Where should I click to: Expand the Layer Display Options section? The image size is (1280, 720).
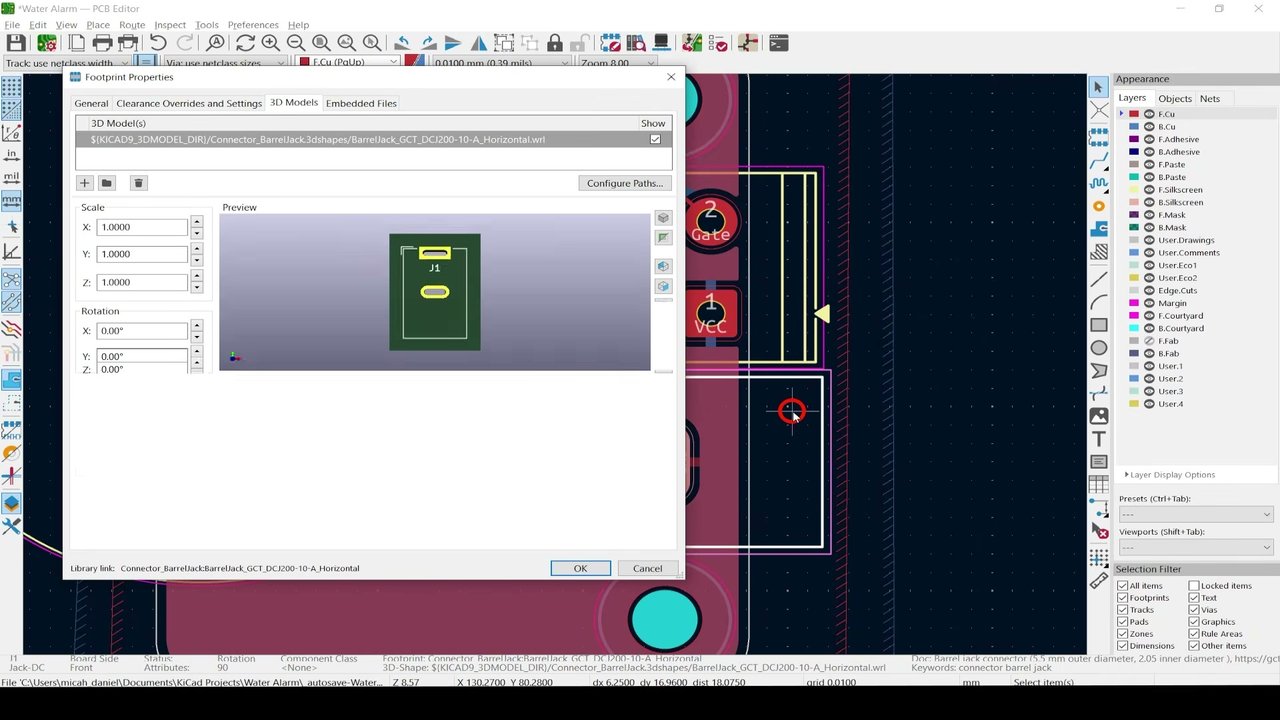coord(1169,475)
